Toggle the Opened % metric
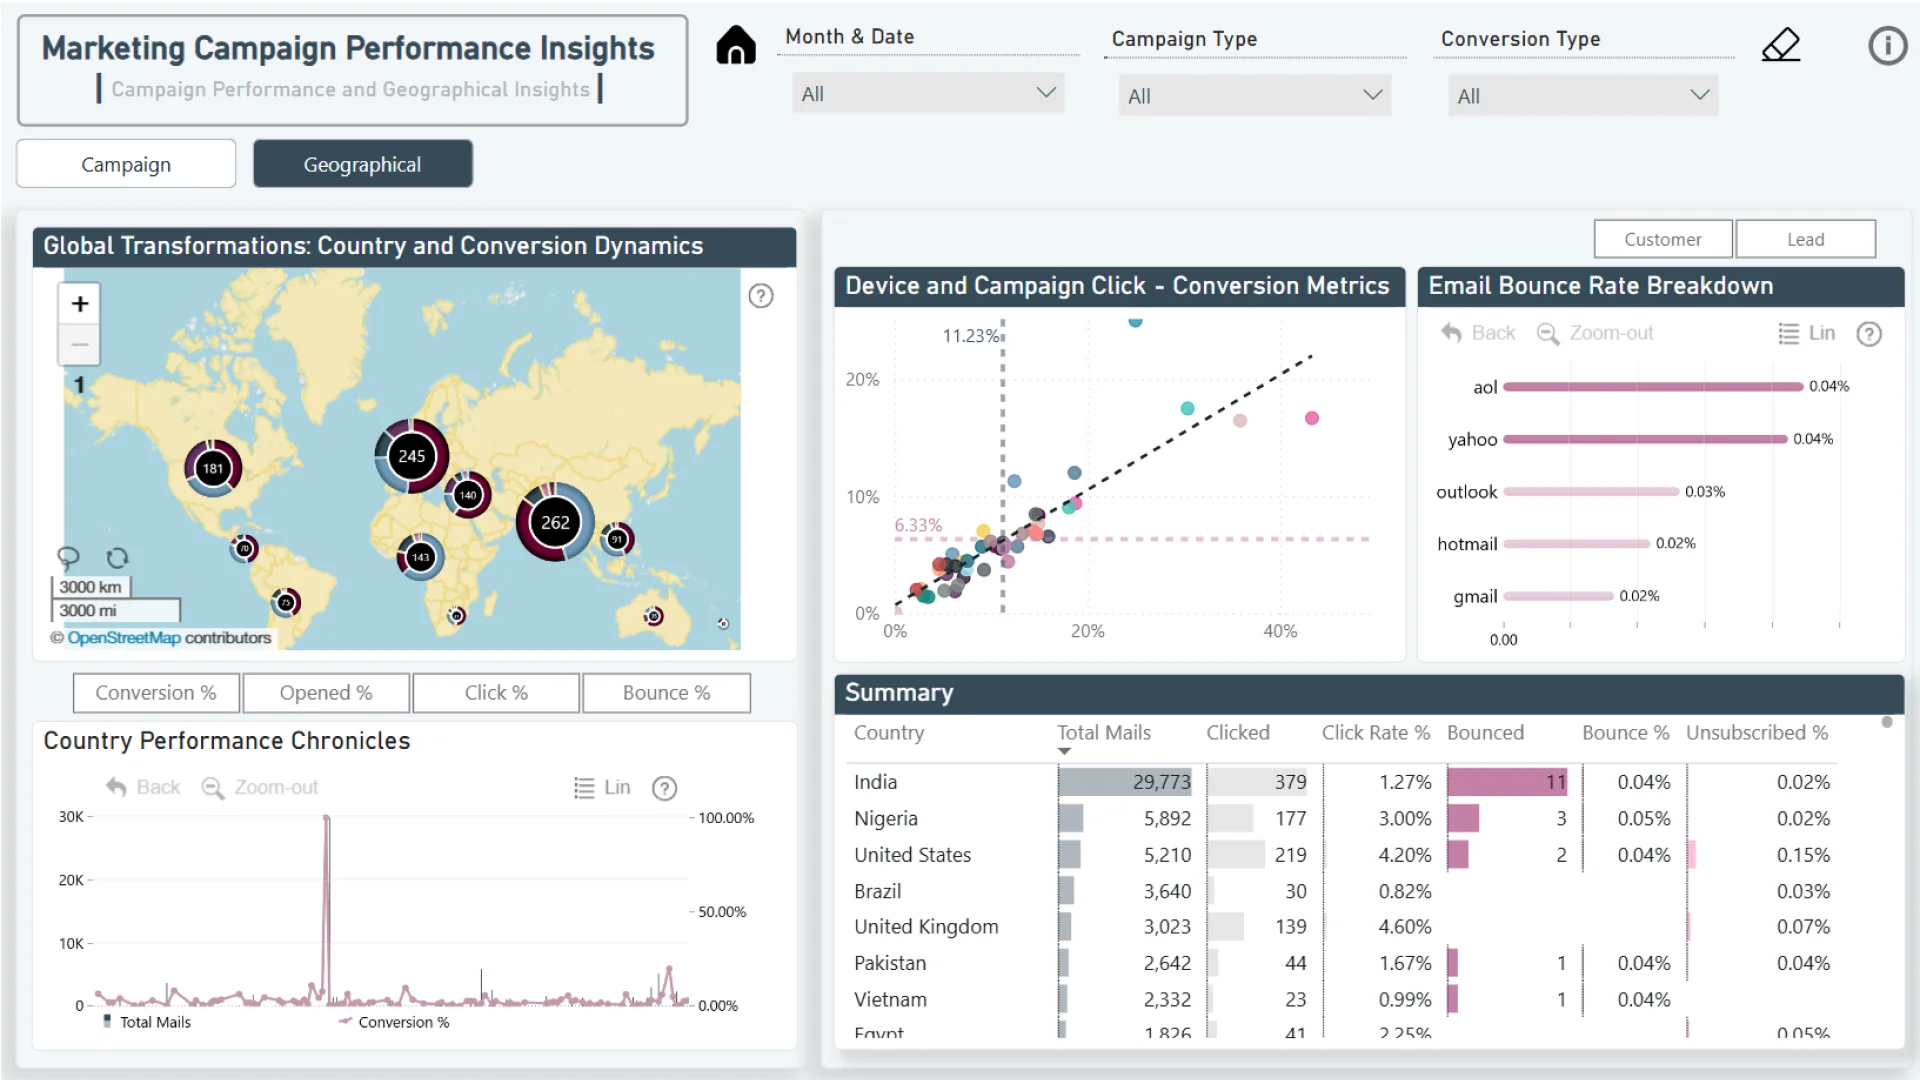Viewport: 1920px width, 1080px height. tap(326, 693)
